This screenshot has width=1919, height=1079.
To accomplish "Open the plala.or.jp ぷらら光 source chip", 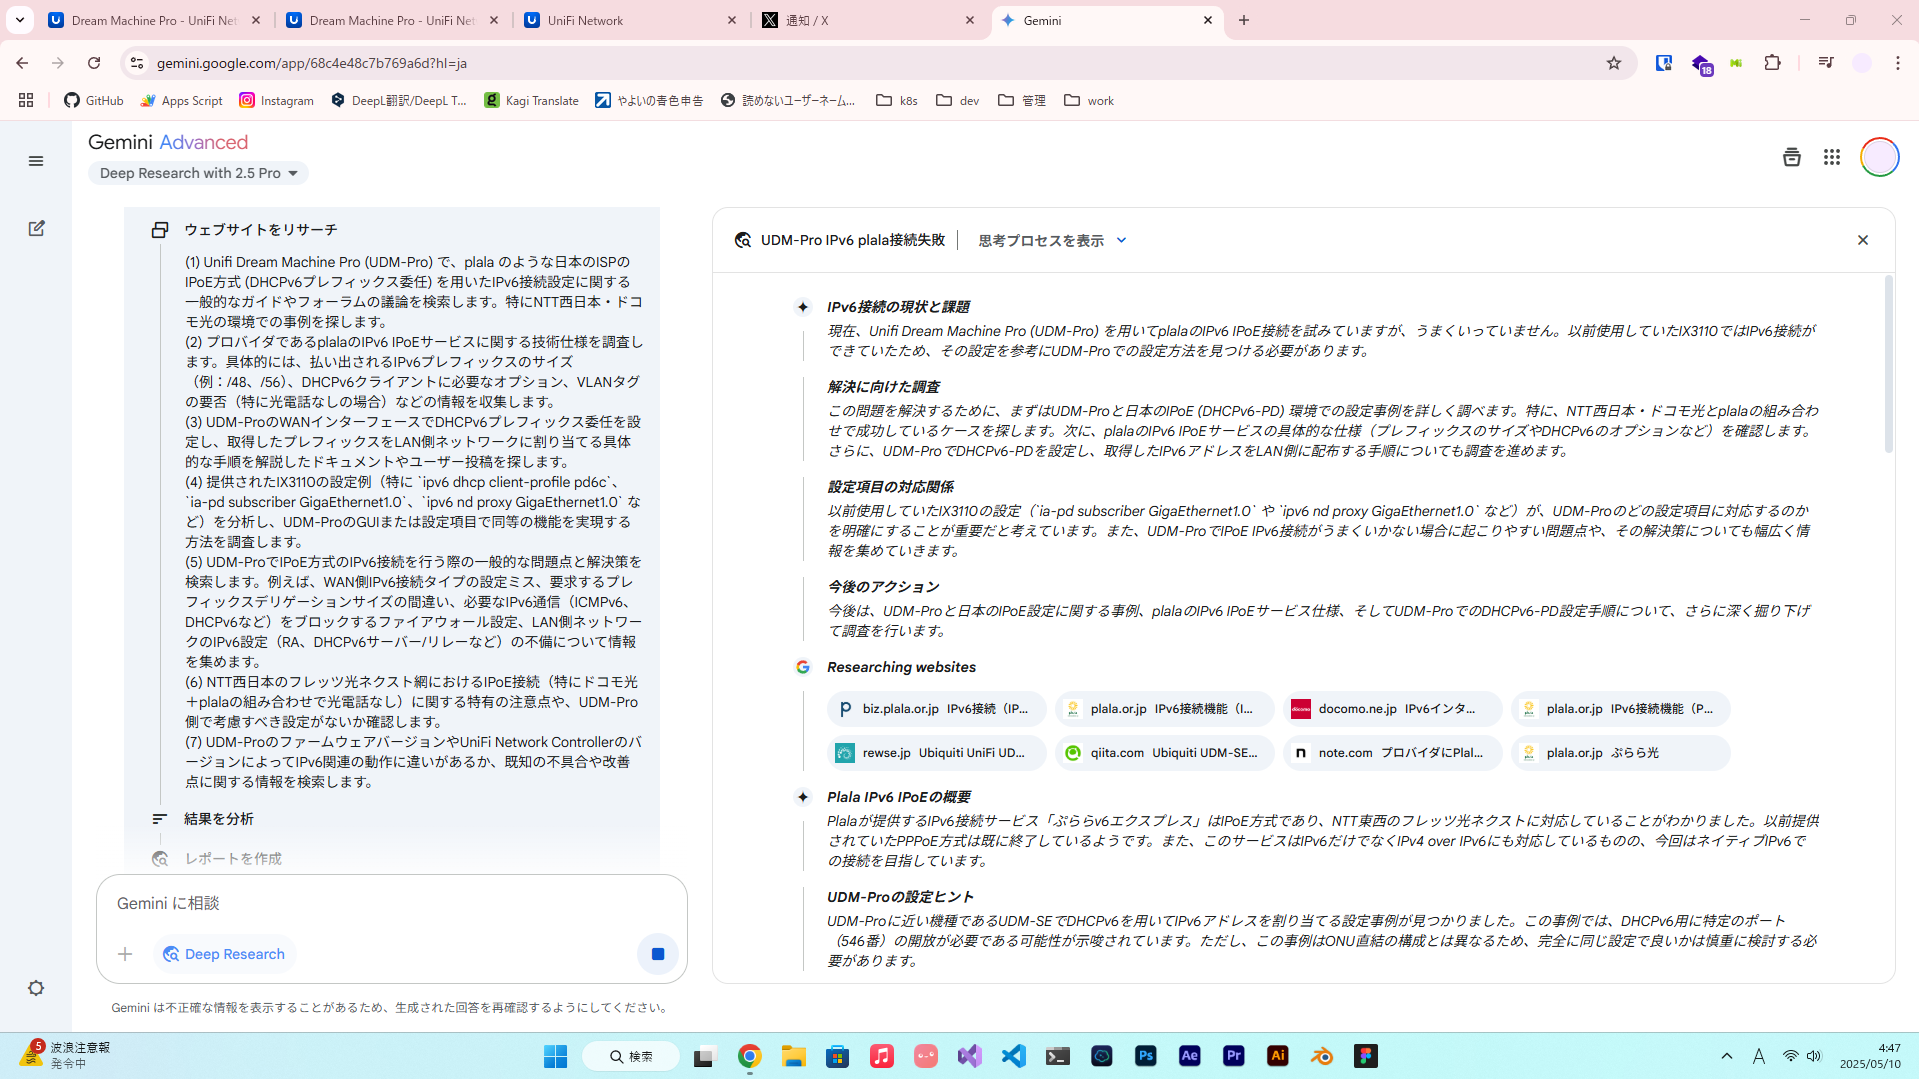I will [x=1620, y=753].
